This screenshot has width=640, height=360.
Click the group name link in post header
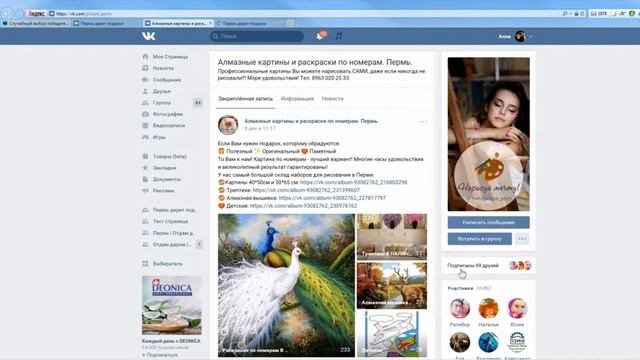coord(311,121)
